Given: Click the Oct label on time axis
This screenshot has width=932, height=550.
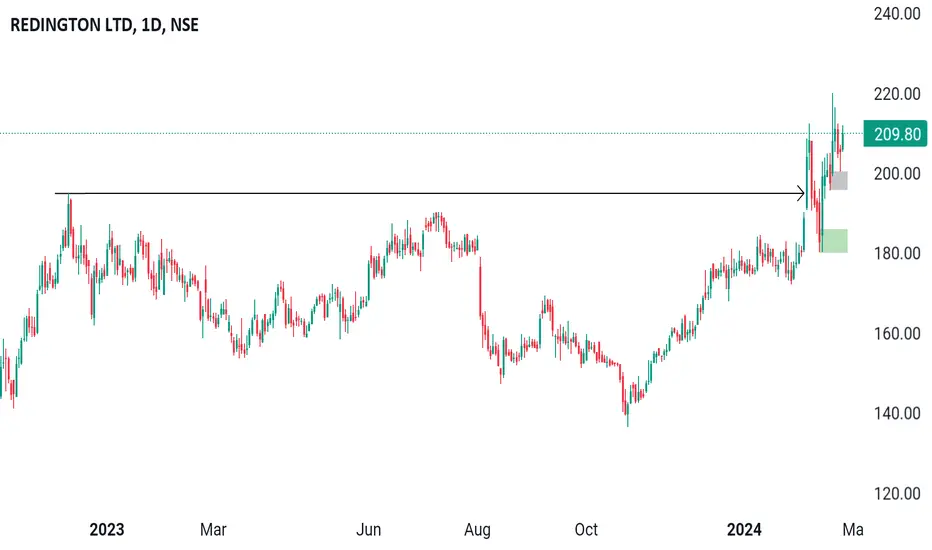Looking at the screenshot, I should pyautogui.click(x=586, y=529).
